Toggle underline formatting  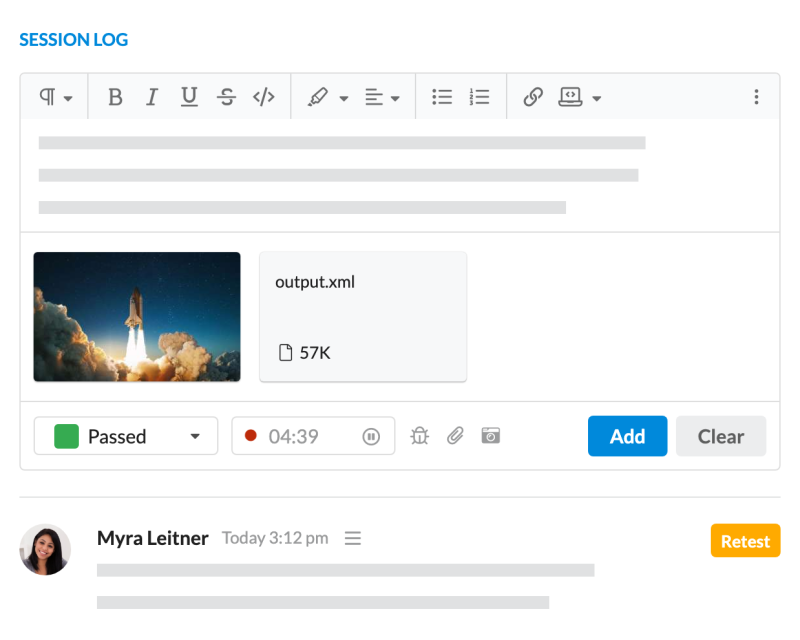pyautogui.click(x=189, y=96)
